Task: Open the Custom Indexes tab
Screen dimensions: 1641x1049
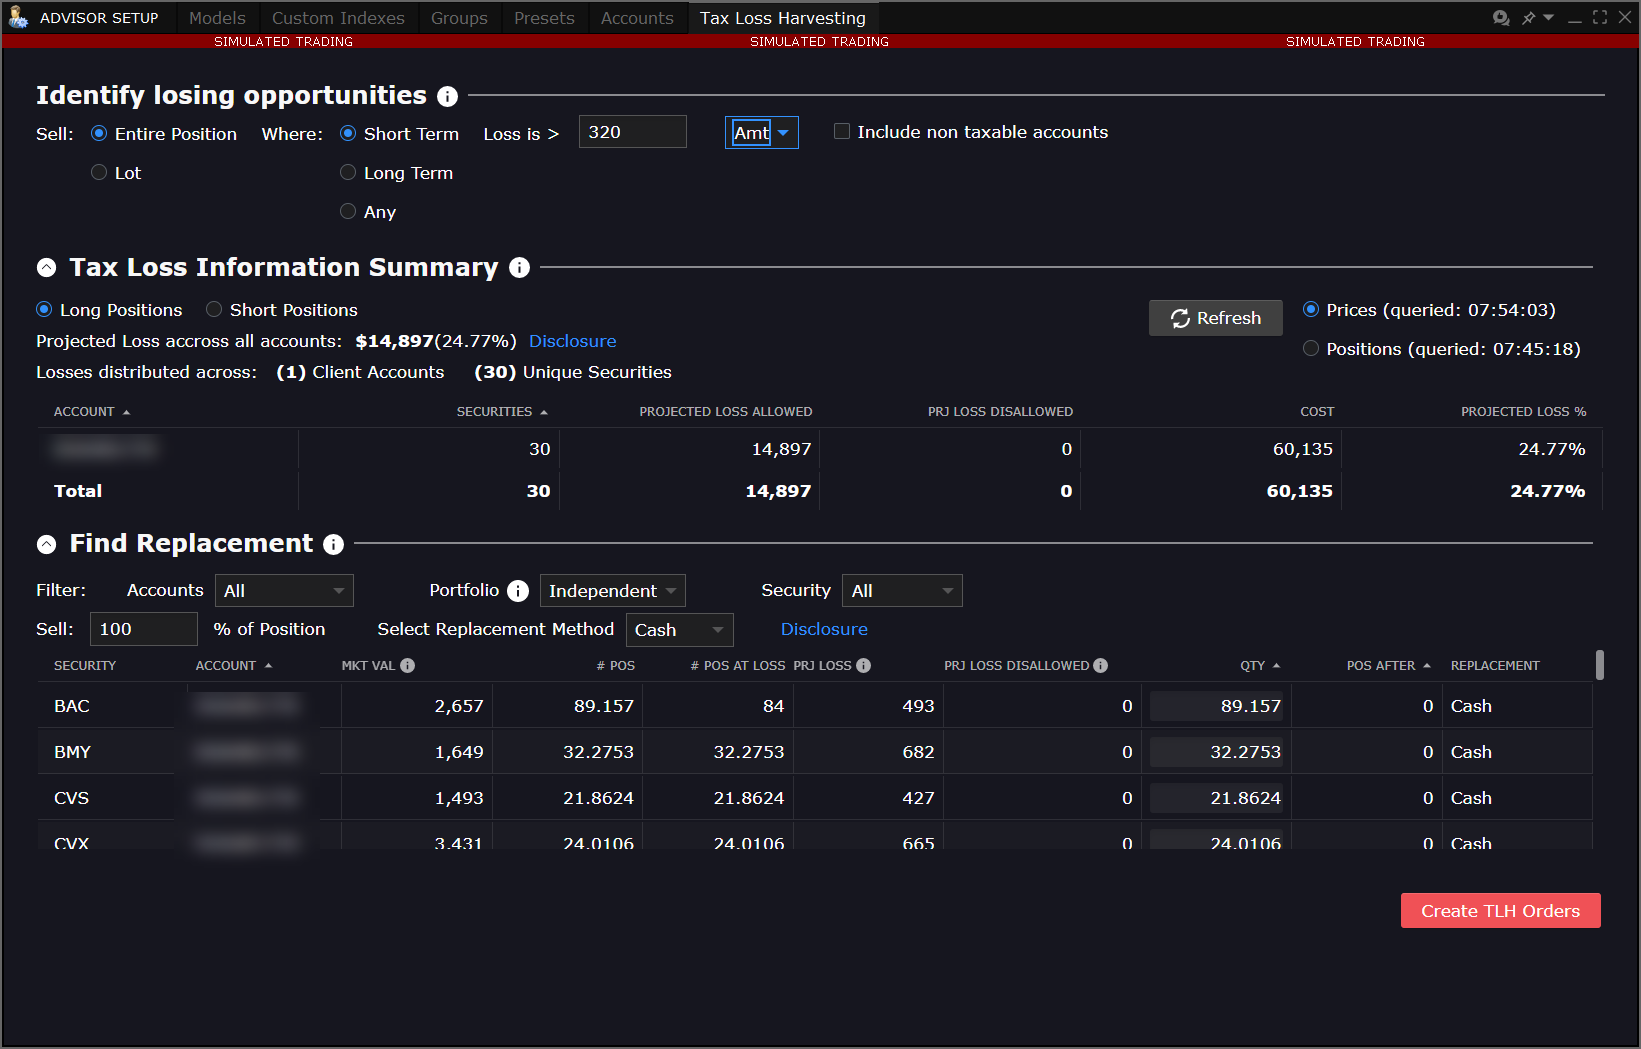Action: click(338, 17)
